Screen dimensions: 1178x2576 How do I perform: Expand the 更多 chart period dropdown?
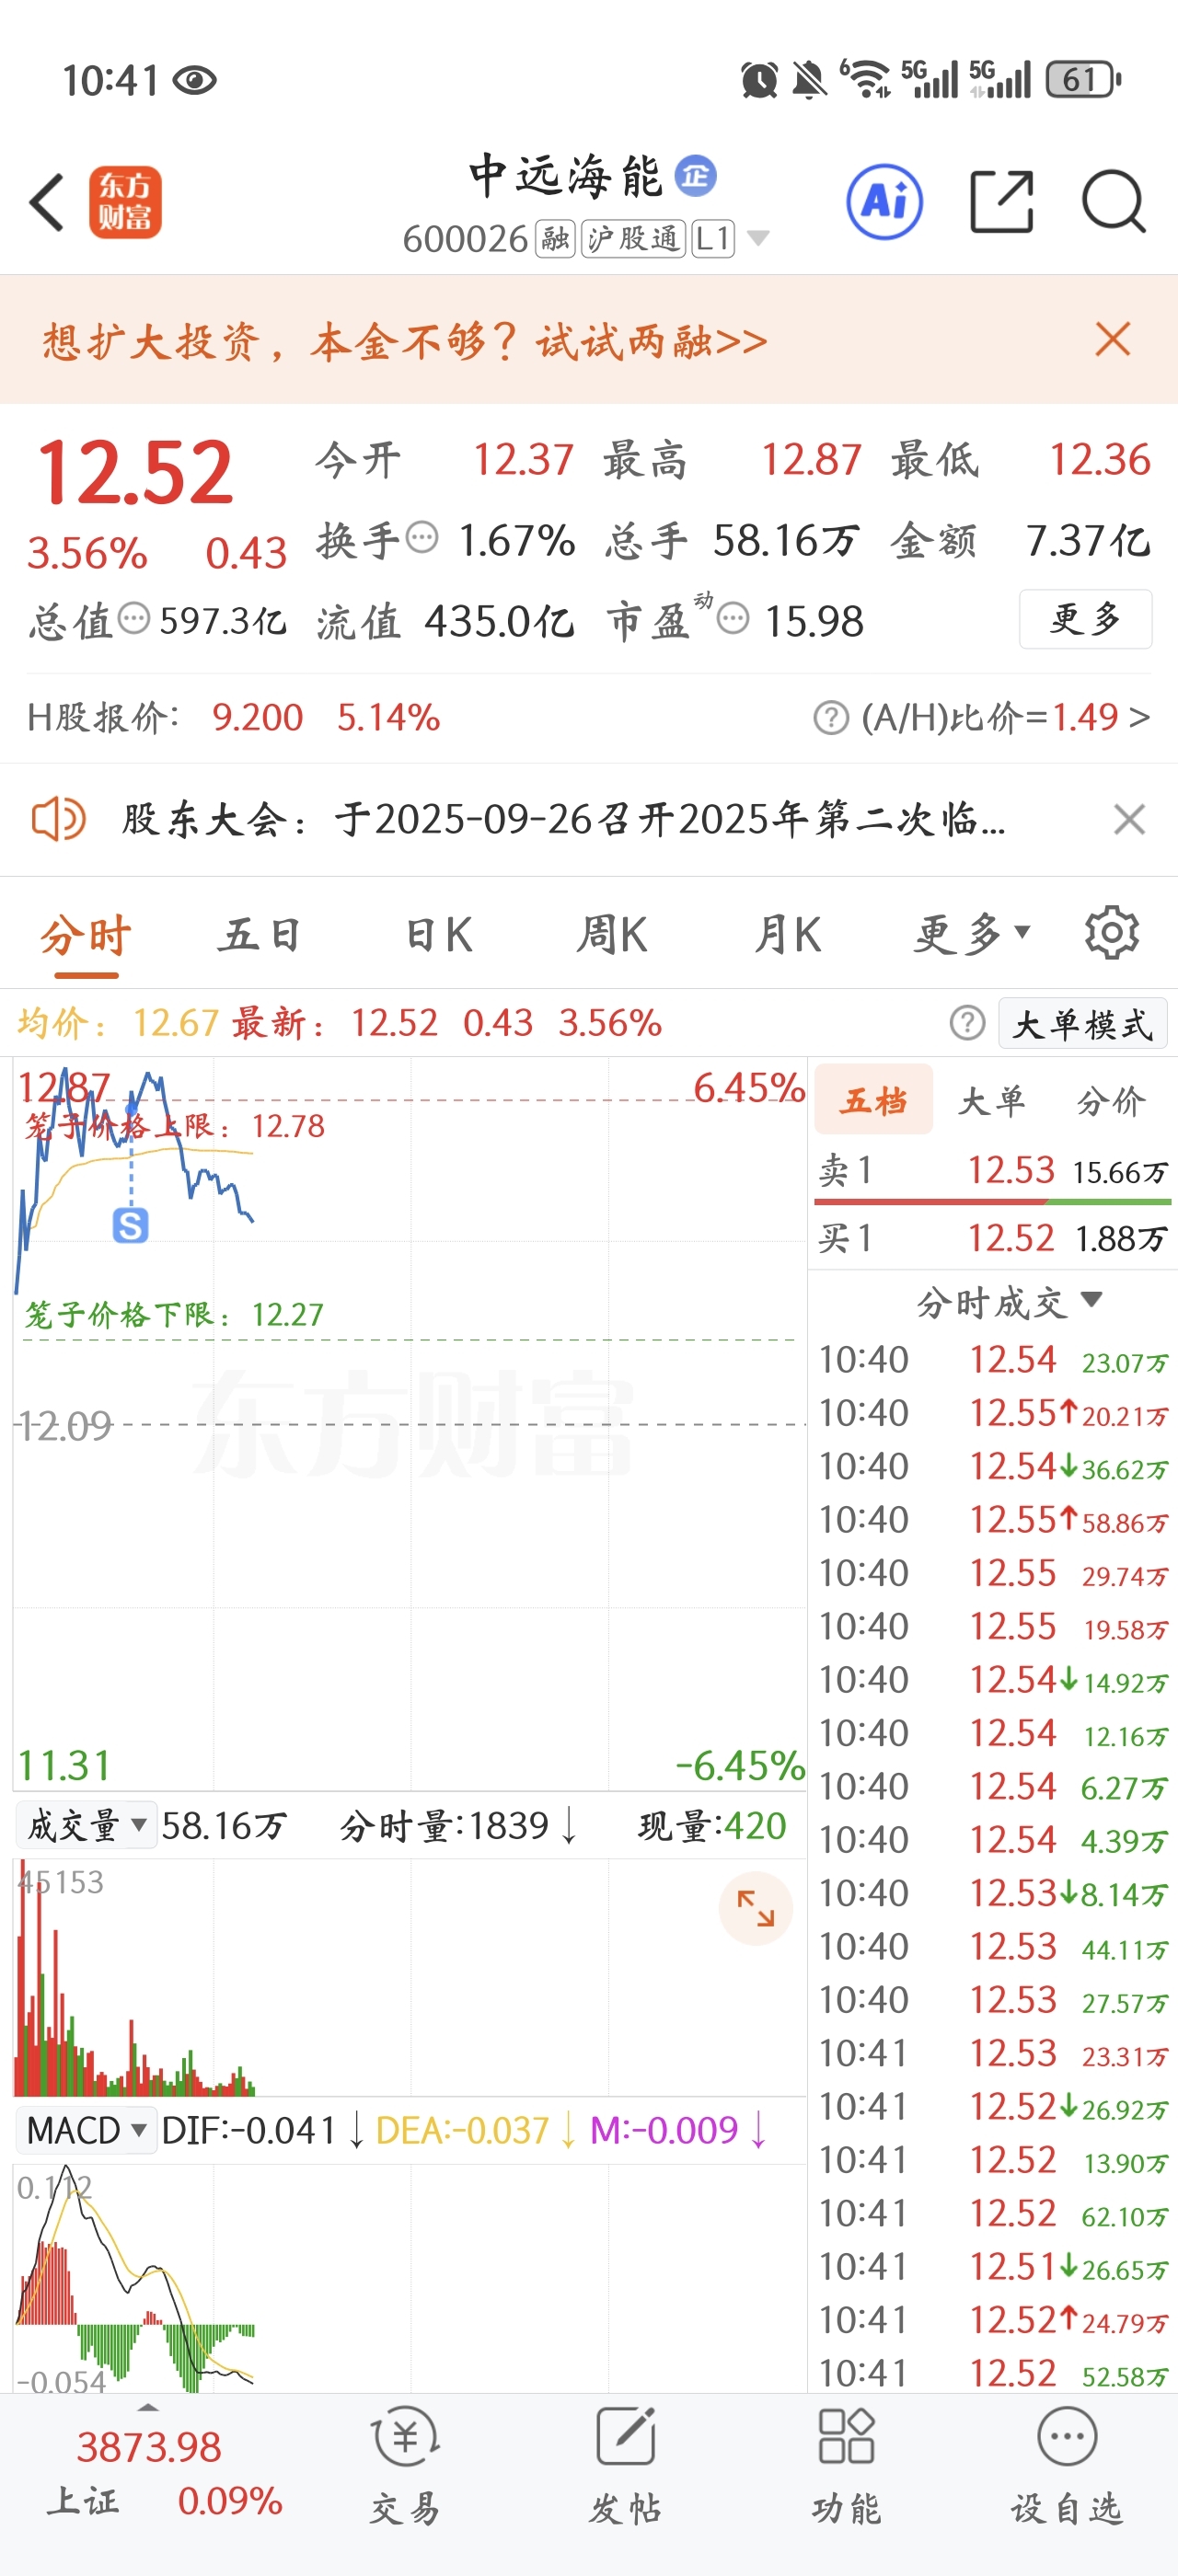pyautogui.click(x=971, y=934)
